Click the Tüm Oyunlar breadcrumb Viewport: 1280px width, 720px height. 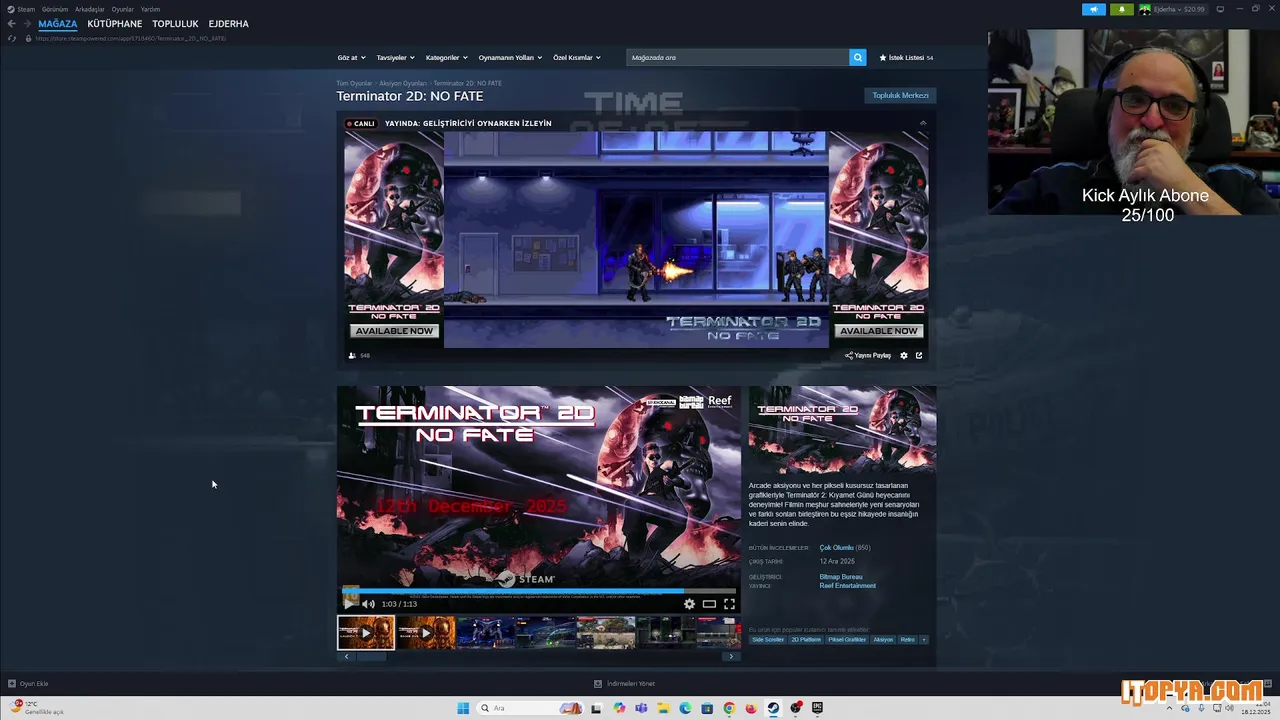tap(354, 83)
